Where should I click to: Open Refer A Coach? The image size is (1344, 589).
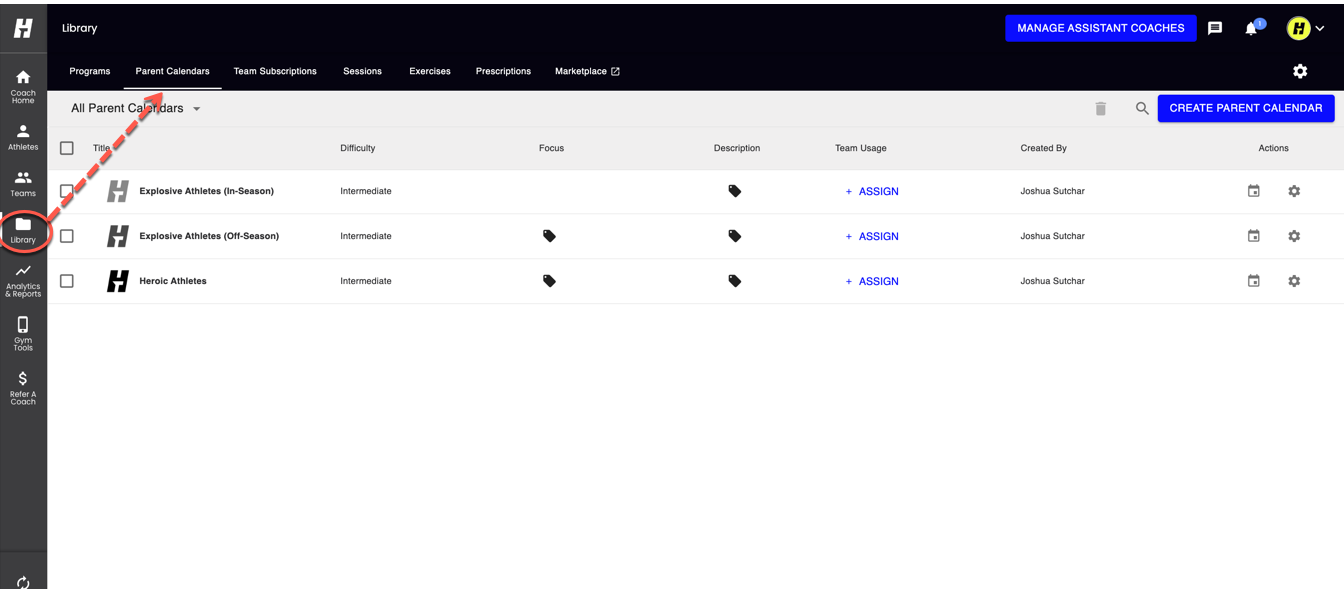coord(23,388)
